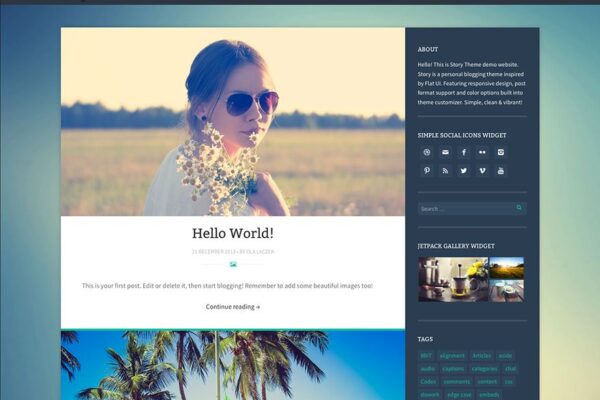Click the post date under Hello World
The image size is (600, 400).
click(x=214, y=251)
